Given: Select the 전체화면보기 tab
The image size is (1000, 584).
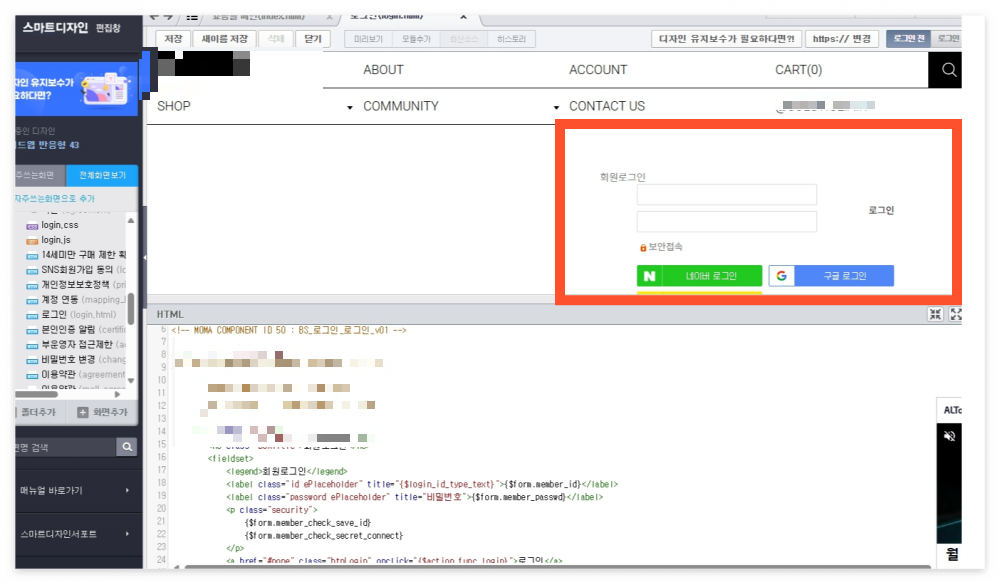Looking at the screenshot, I should click(x=102, y=175).
